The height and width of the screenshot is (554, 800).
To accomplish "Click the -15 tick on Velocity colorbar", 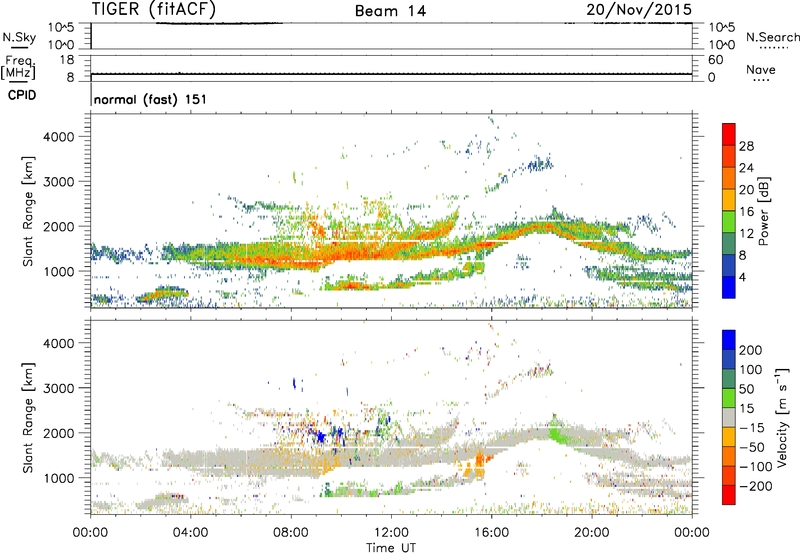I will click(752, 428).
